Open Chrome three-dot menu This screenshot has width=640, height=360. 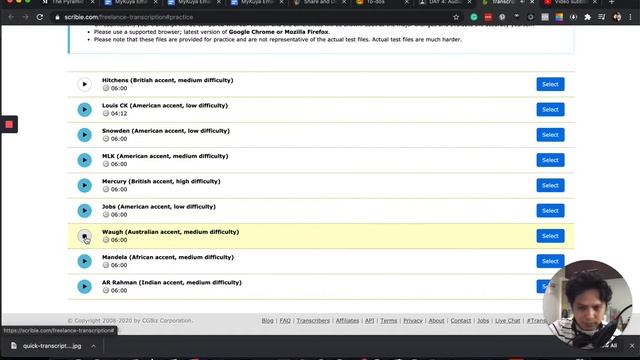(631, 17)
